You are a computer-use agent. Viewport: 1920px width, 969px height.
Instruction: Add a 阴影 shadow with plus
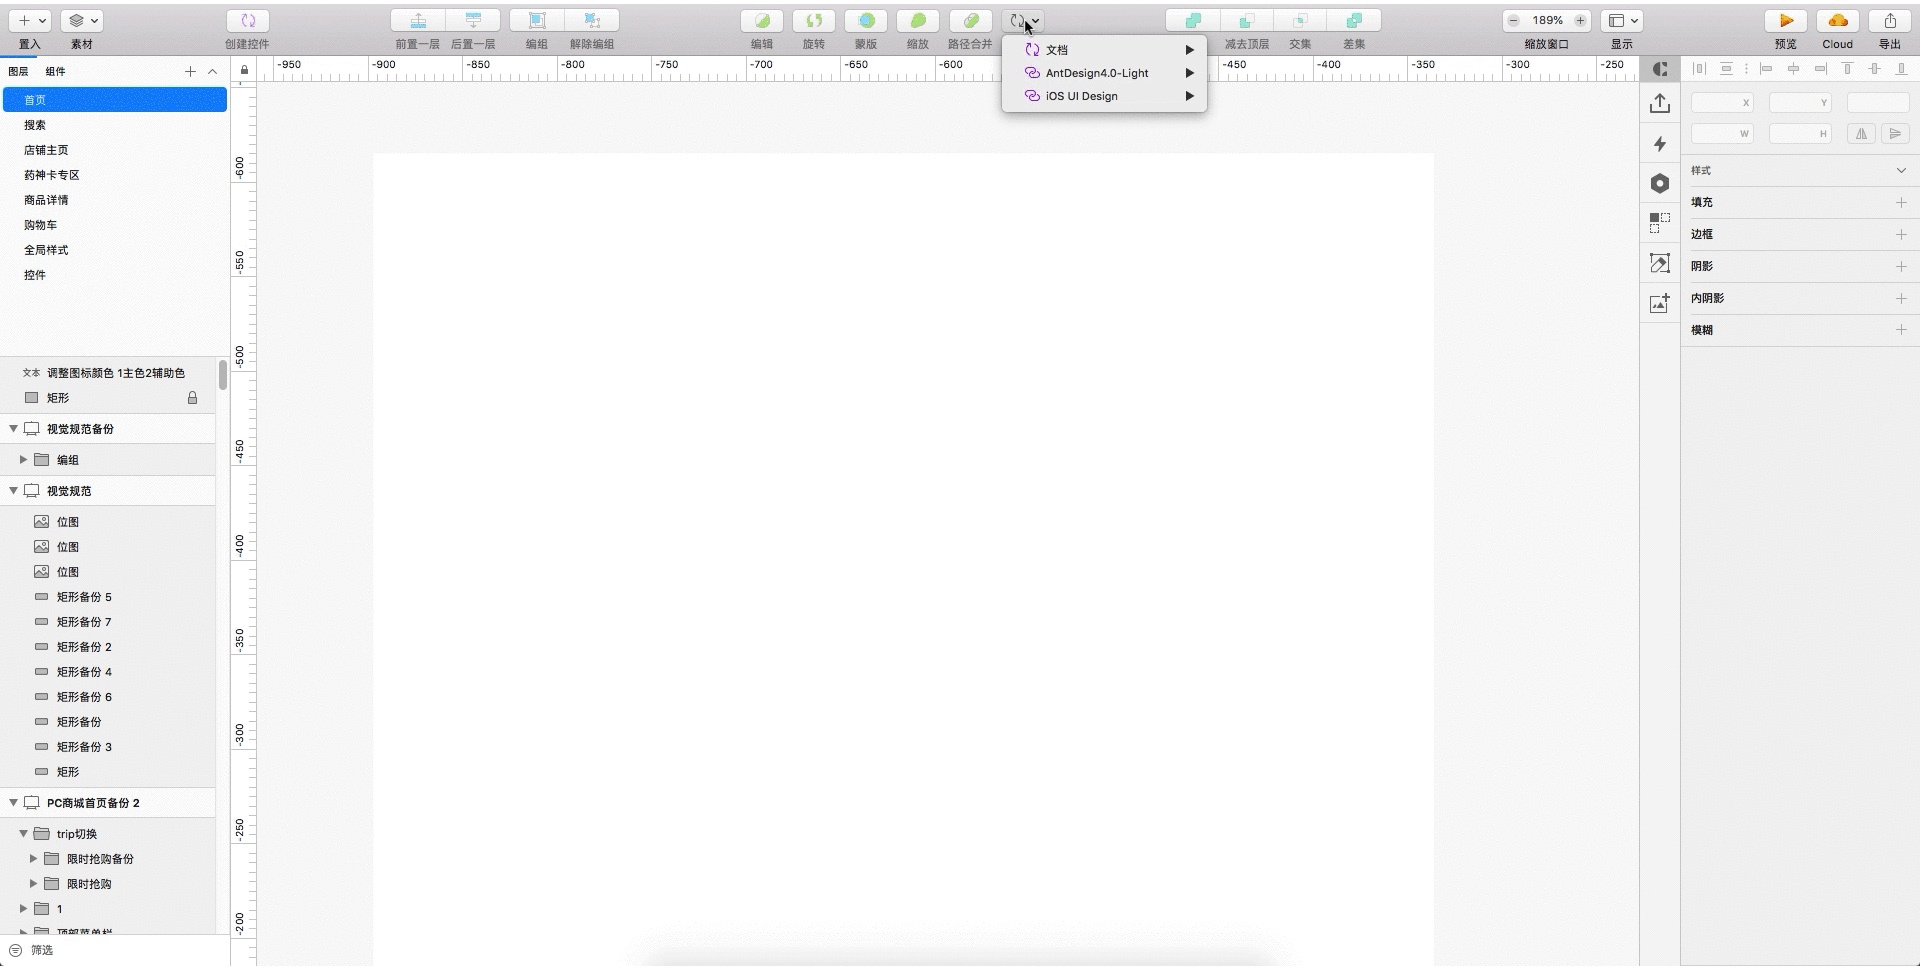coord(1901,267)
